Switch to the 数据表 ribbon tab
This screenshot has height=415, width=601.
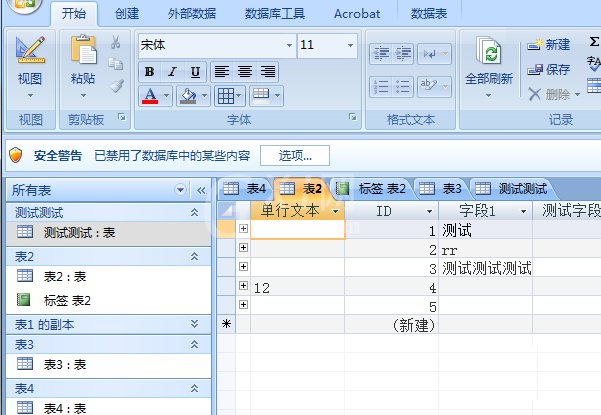(429, 14)
